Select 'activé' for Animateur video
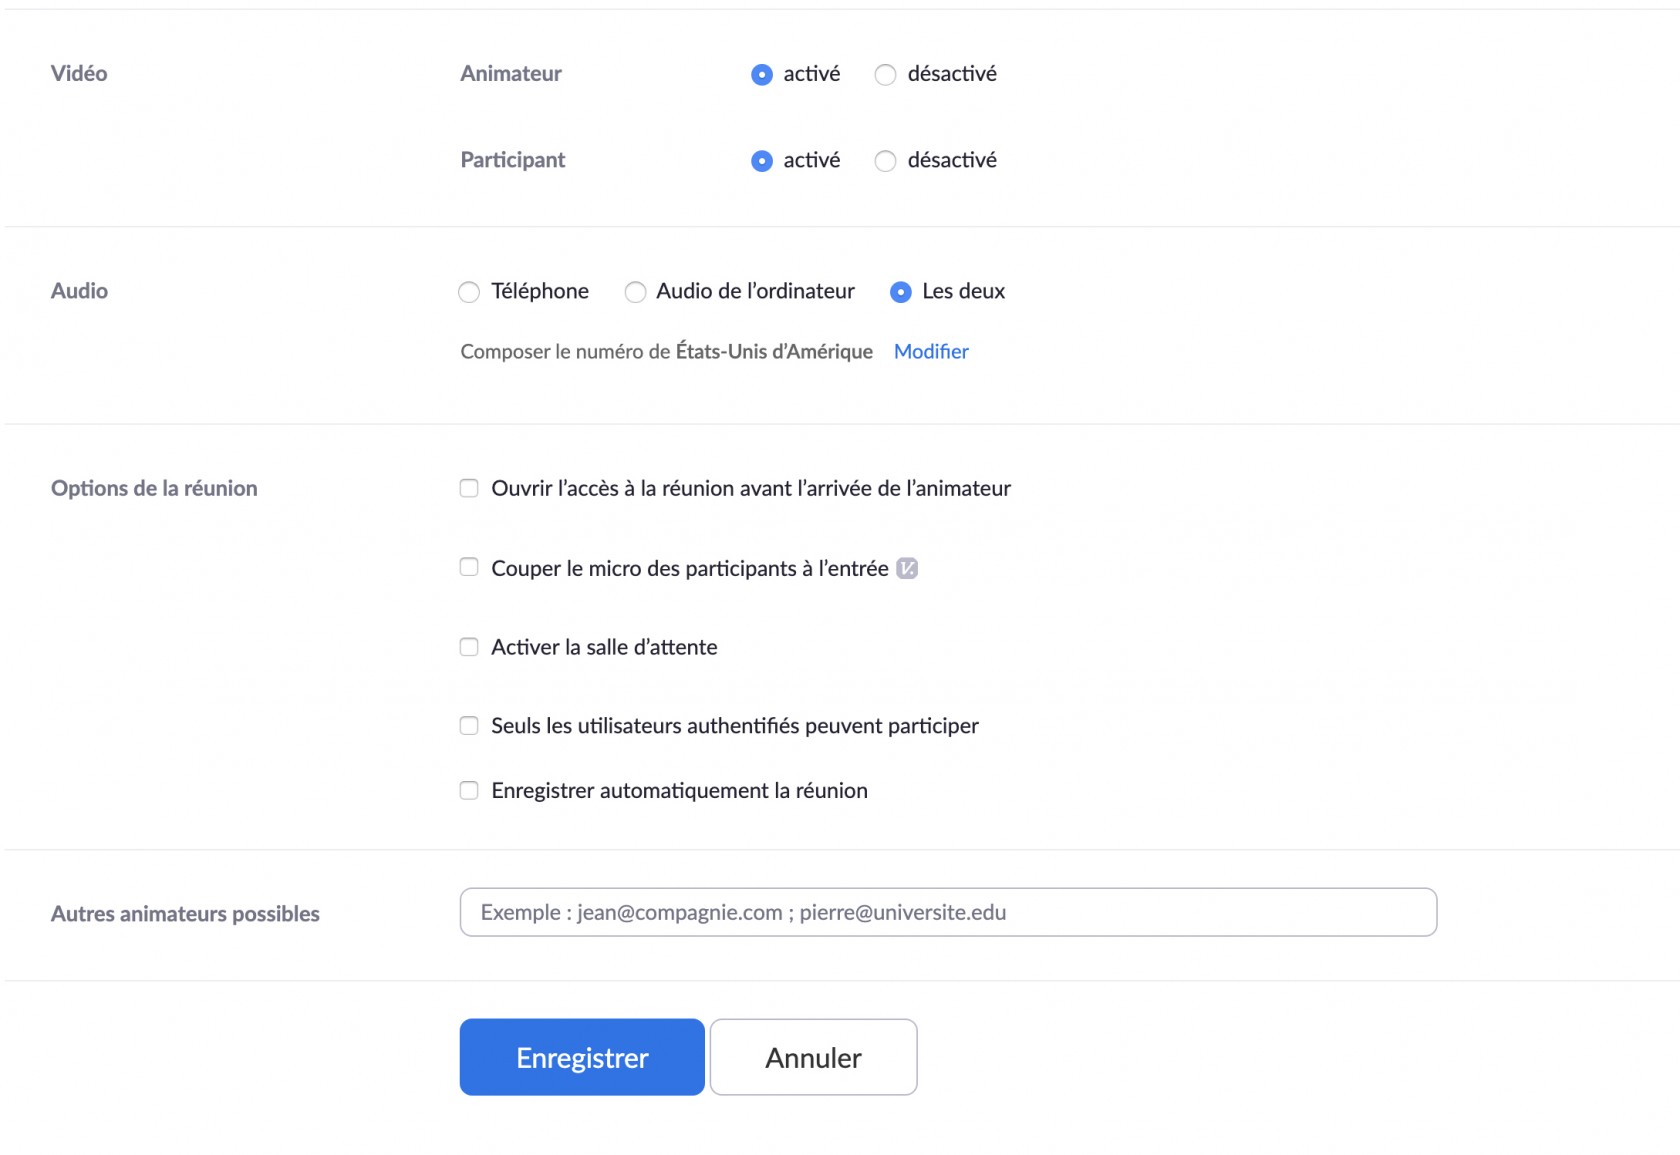This screenshot has width=1680, height=1155. click(762, 75)
